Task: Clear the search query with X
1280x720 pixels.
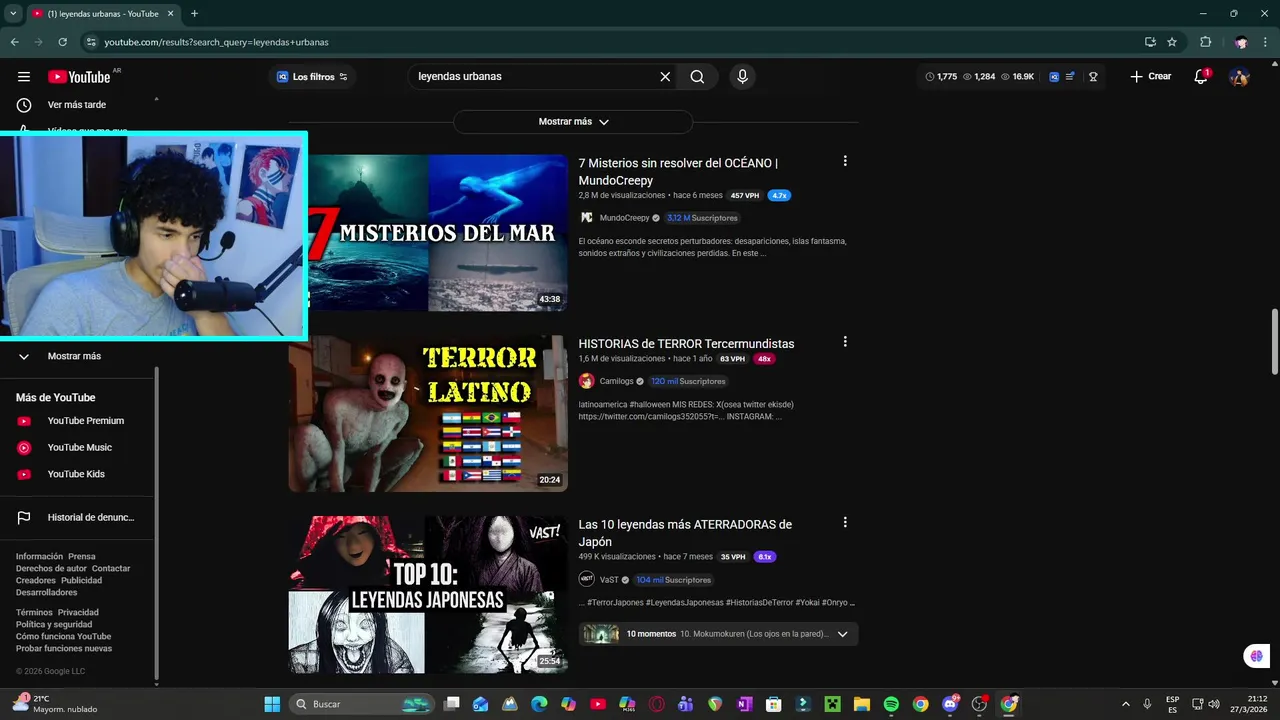Action: (x=665, y=77)
